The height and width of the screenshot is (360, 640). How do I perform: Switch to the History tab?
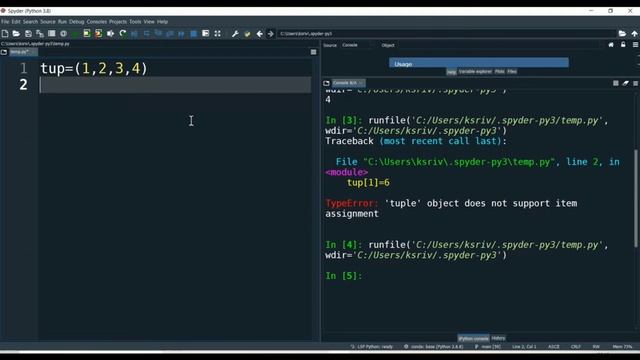click(498, 338)
